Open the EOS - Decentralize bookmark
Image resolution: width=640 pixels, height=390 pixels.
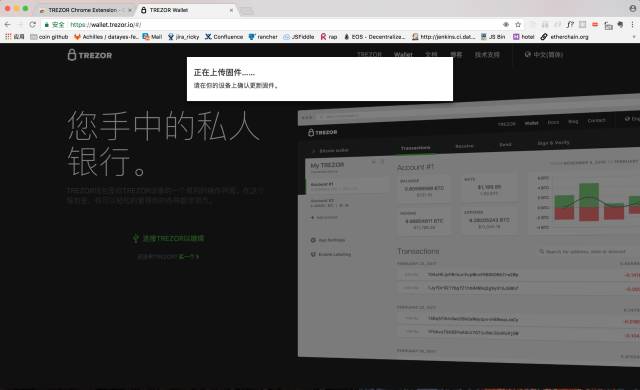point(374,37)
